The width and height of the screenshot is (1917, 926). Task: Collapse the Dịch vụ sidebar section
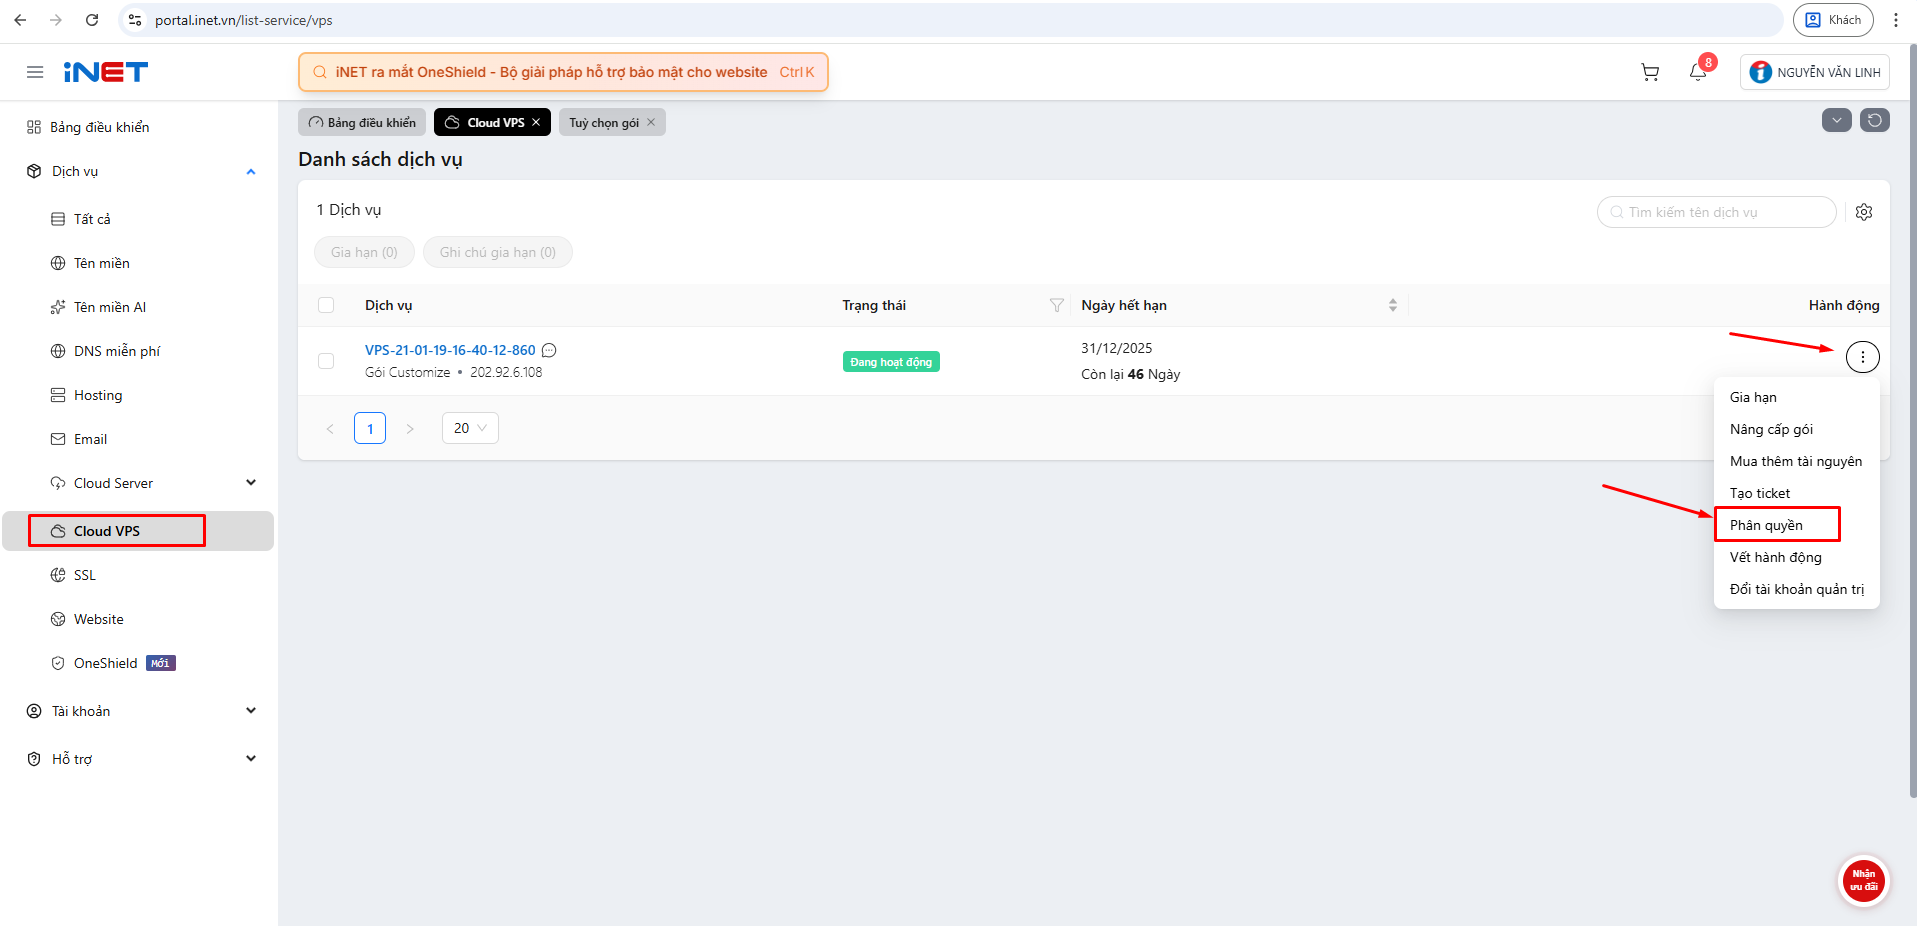tap(251, 172)
